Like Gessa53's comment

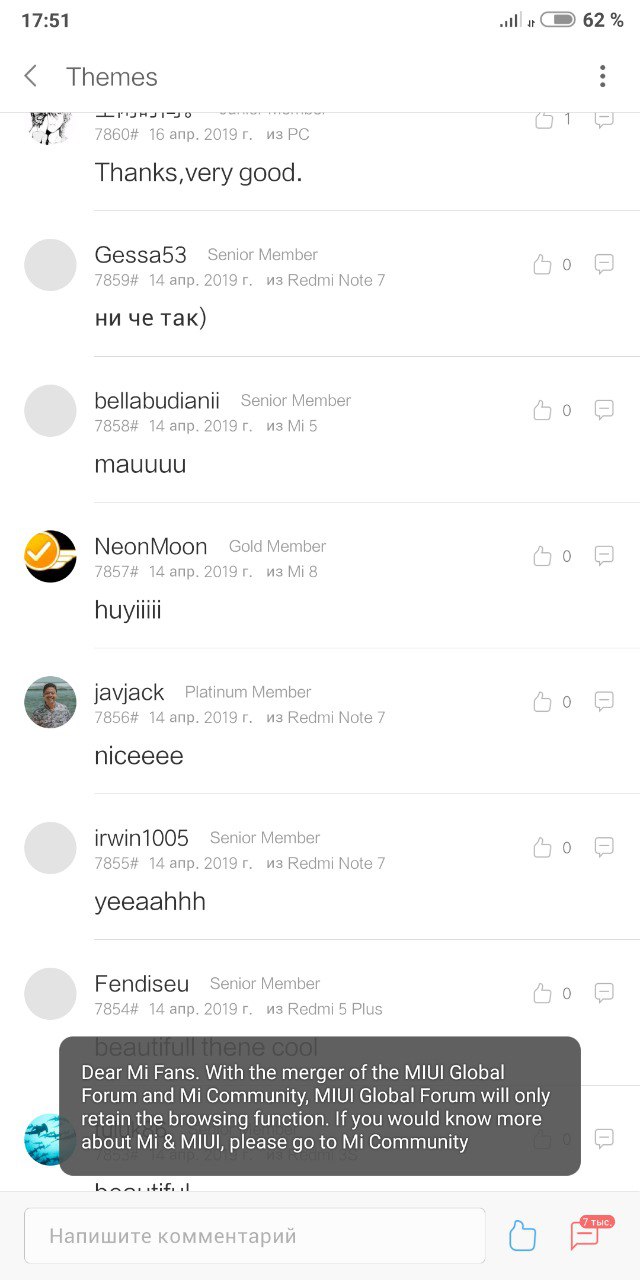point(542,265)
